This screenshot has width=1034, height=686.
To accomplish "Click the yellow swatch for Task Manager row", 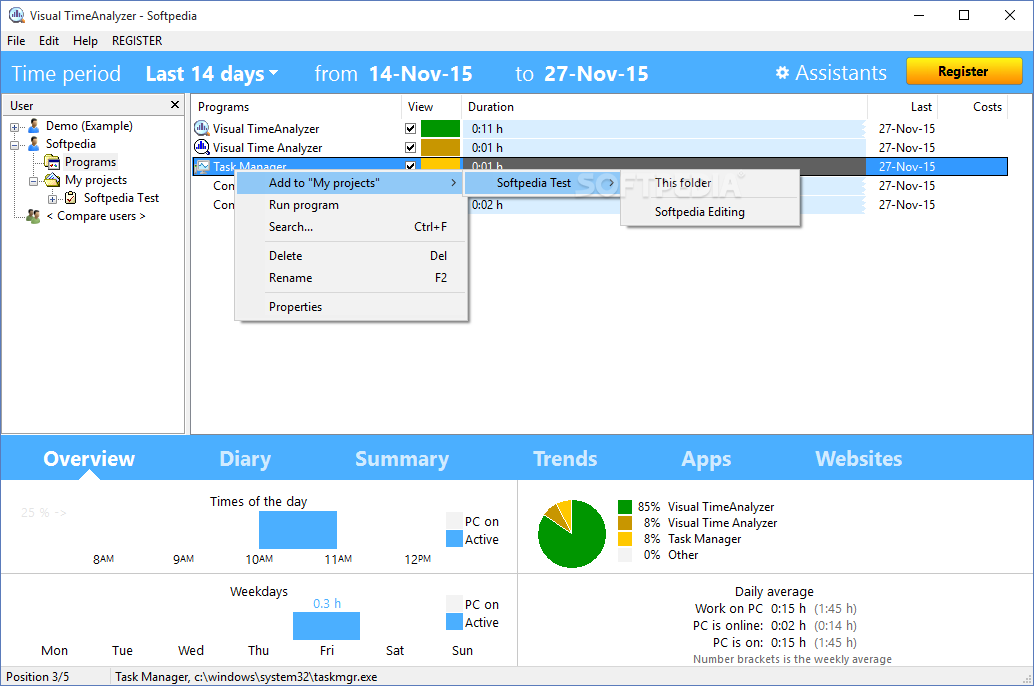I will 440,164.
